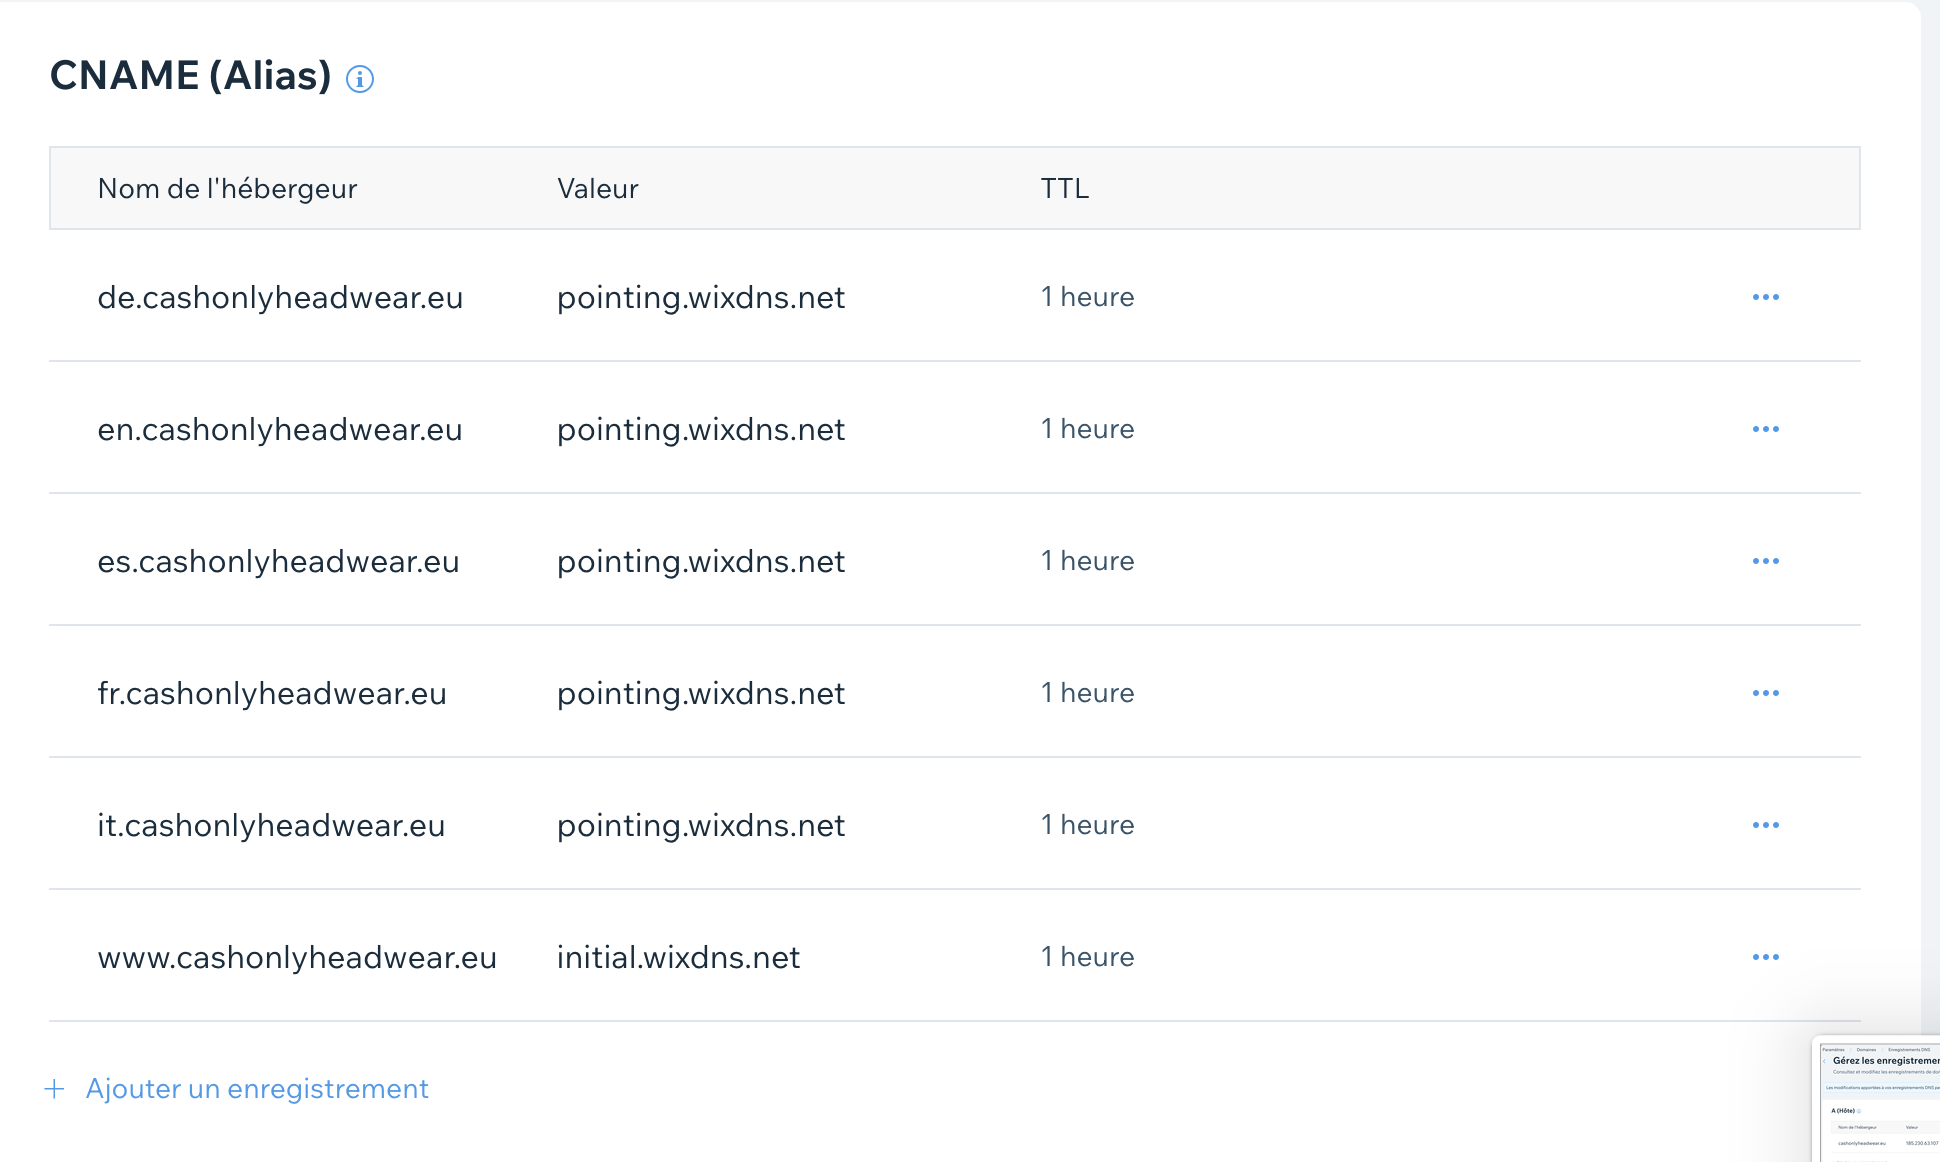This screenshot has width=1940, height=1162.
Task: Open options menu for de.cashonlyheadwear.eu
Action: click(x=1765, y=297)
